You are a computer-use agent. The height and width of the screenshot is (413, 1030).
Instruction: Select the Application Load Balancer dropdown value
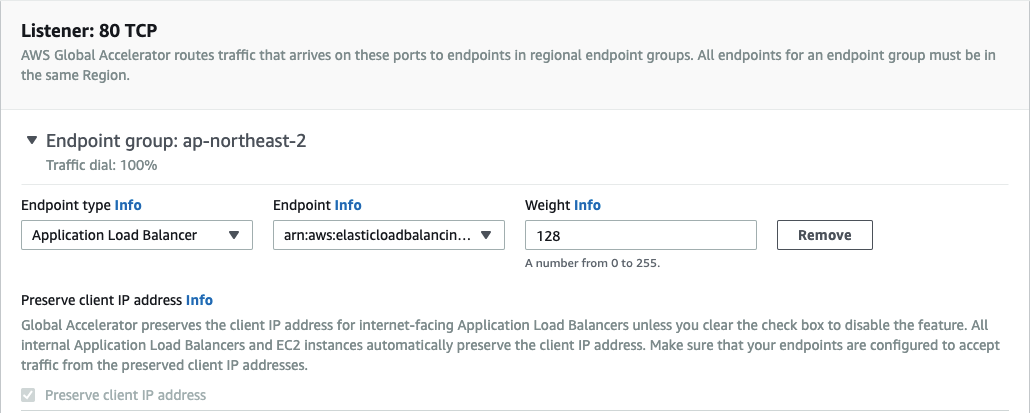click(115, 235)
